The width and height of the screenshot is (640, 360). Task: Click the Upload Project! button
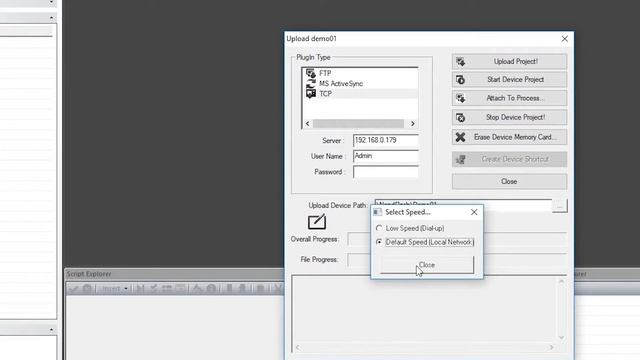pyautogui.click(x=509, y=62)
